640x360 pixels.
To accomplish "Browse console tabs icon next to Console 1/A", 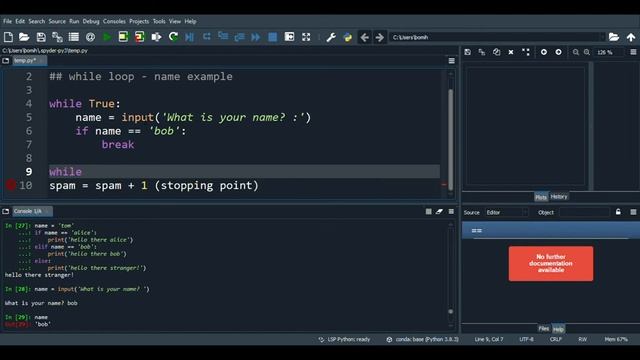I will pyautogui.click(x=6, y=211).
